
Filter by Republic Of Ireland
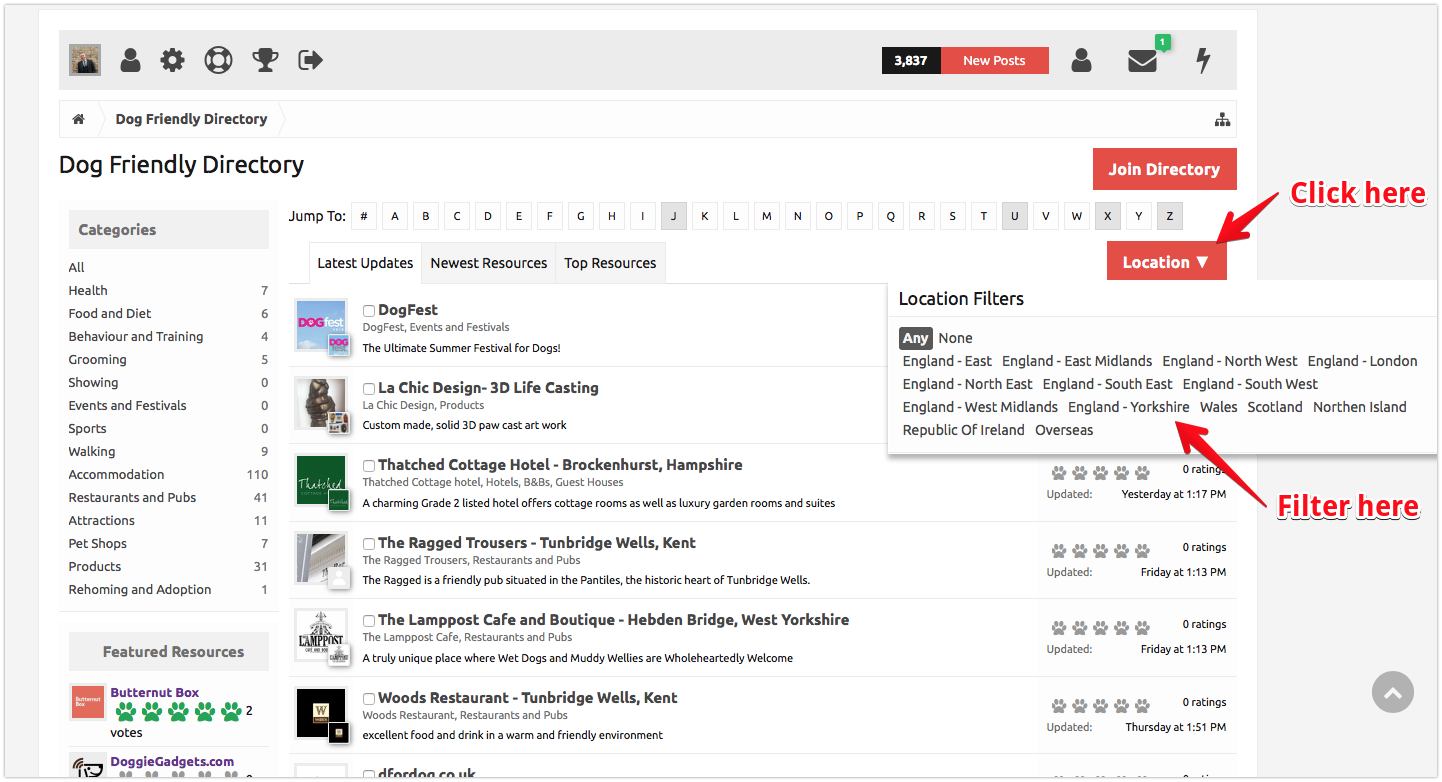[x=964, y=430]
